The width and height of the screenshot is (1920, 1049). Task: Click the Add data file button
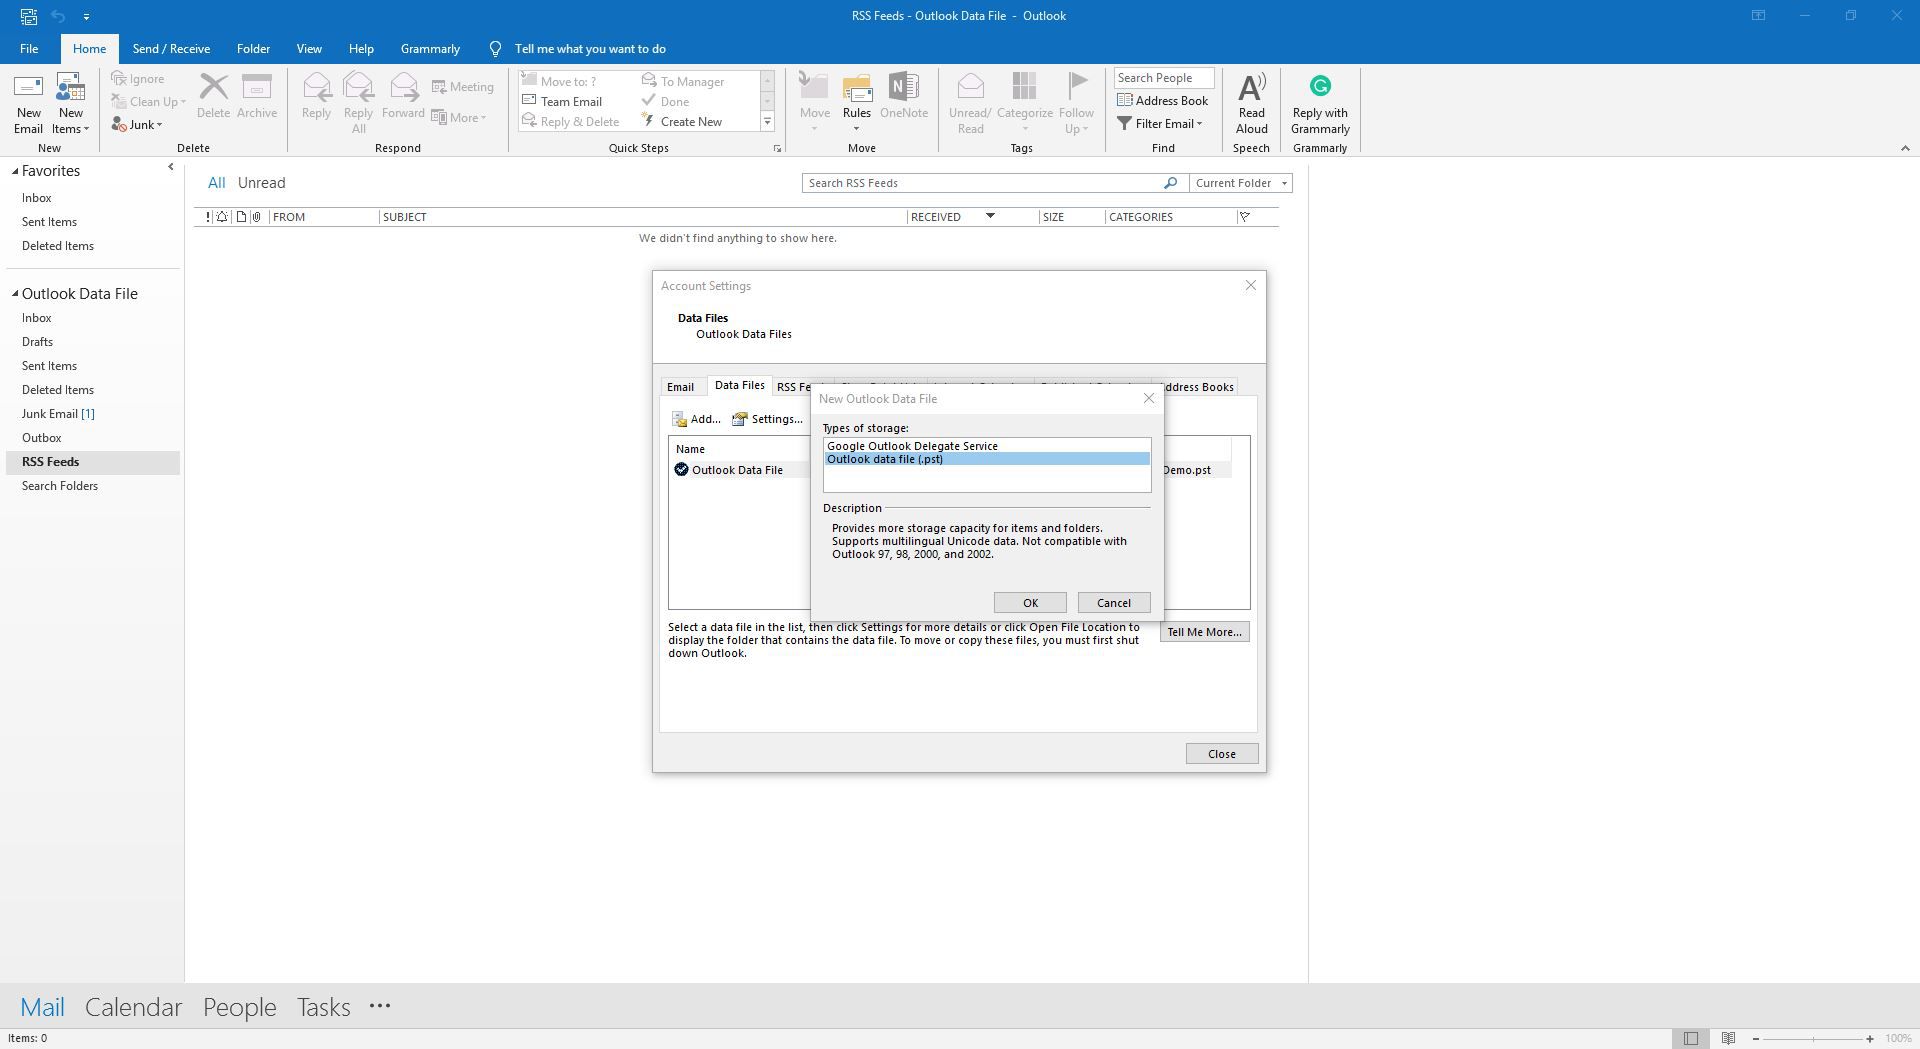[x=696, y=419]
